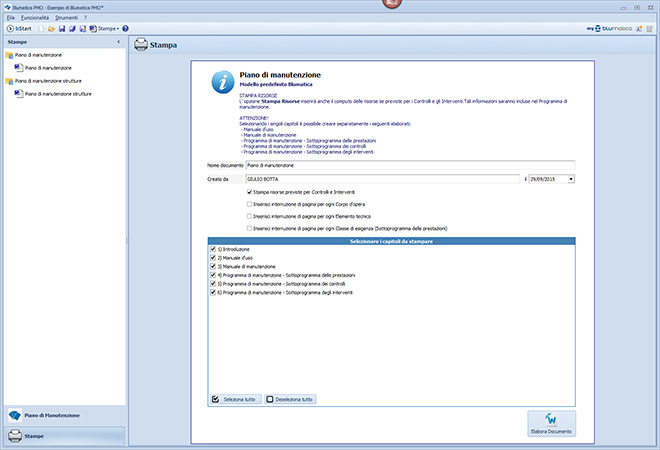
Task: Save using the first floppy disk icon
Action: point(62,29)
